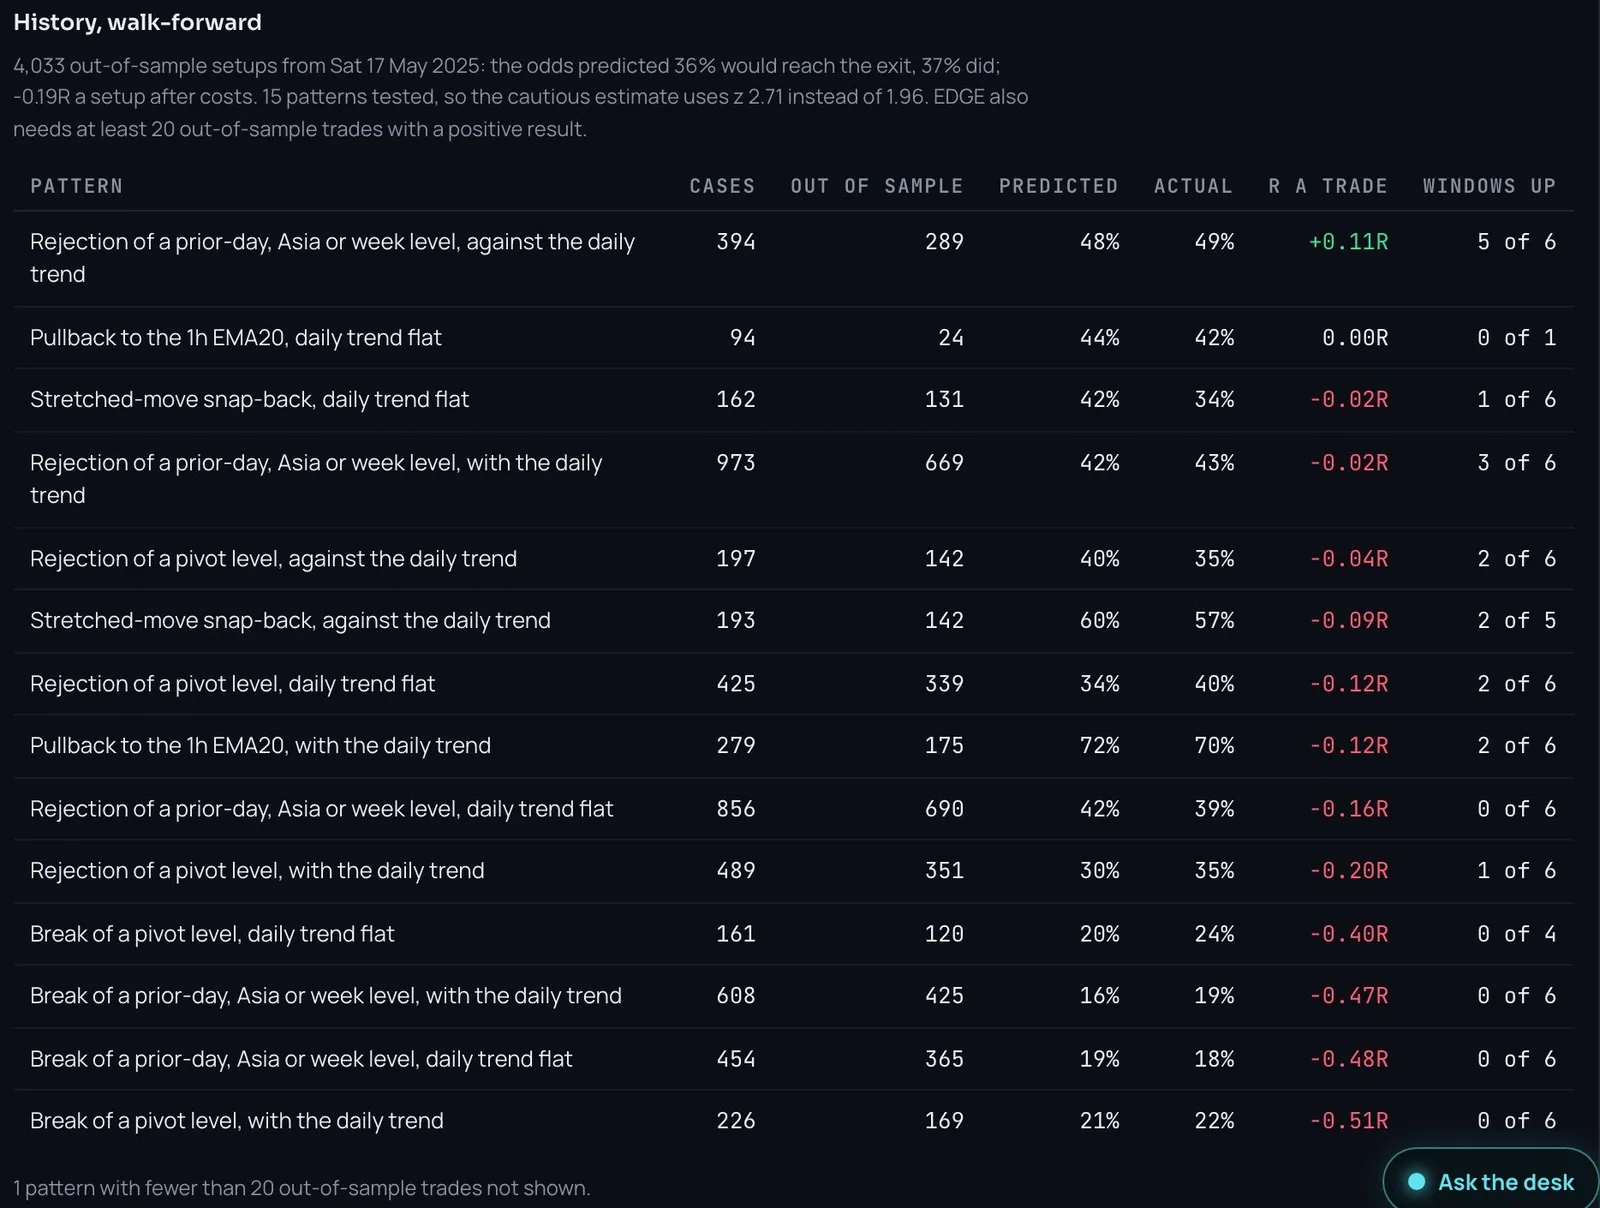
Task: Select 'Break of a pivot level, daily trend flat'
Action: [x=212, y=934]
